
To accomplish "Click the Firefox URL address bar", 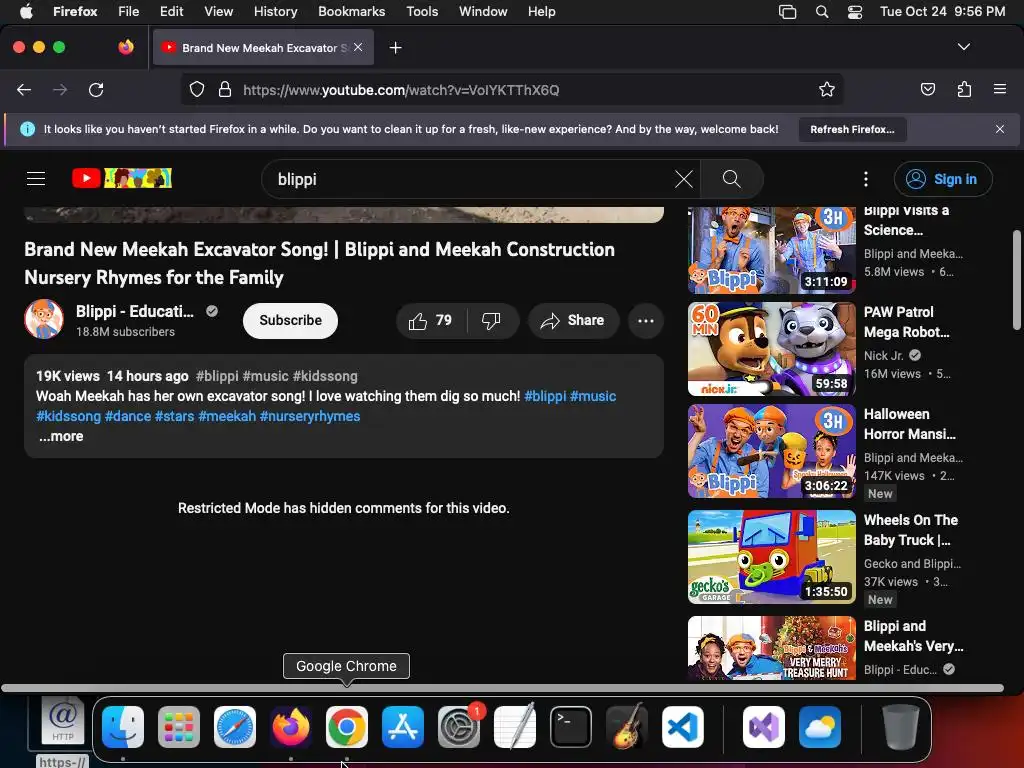I will 512,90.
